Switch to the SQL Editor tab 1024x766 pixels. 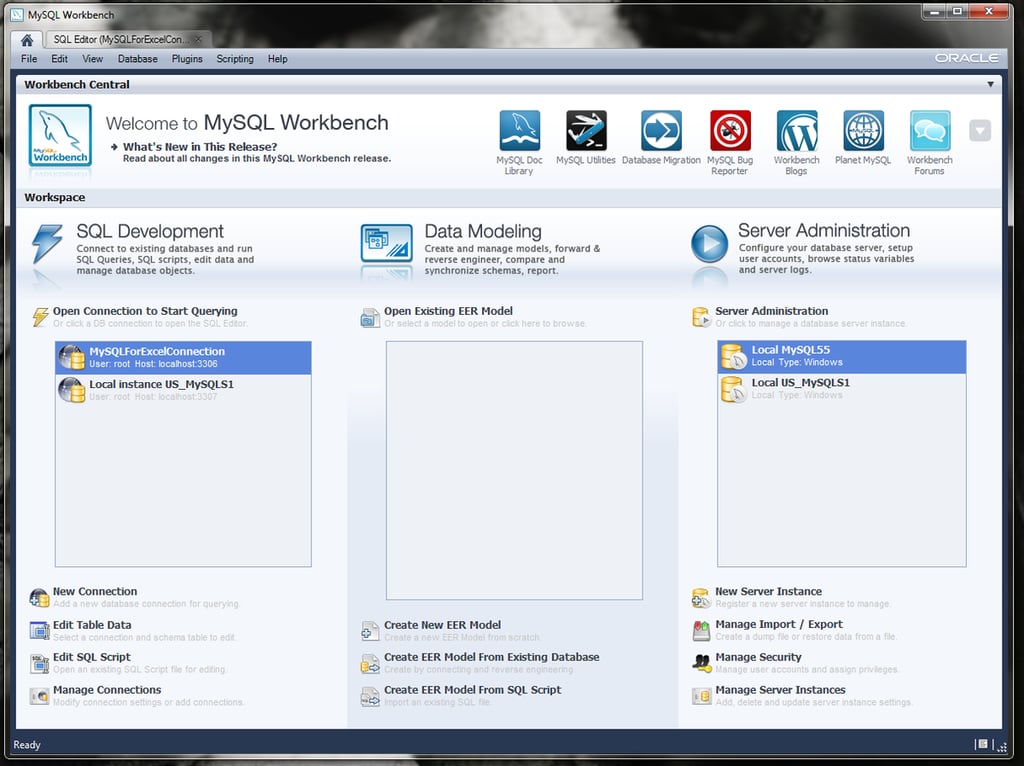coord(121,40)
